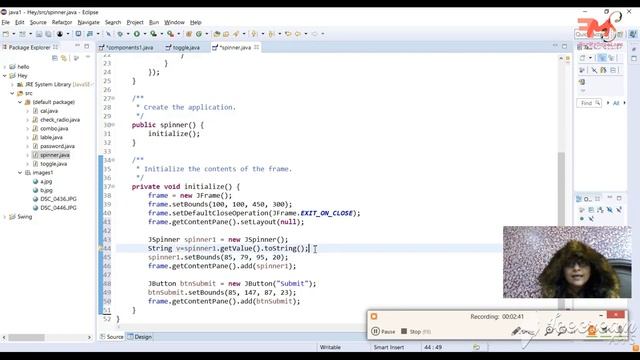The image size is (640, 360).
Task: Collapse the (default package) node
Action: click(x=20, y=102)
